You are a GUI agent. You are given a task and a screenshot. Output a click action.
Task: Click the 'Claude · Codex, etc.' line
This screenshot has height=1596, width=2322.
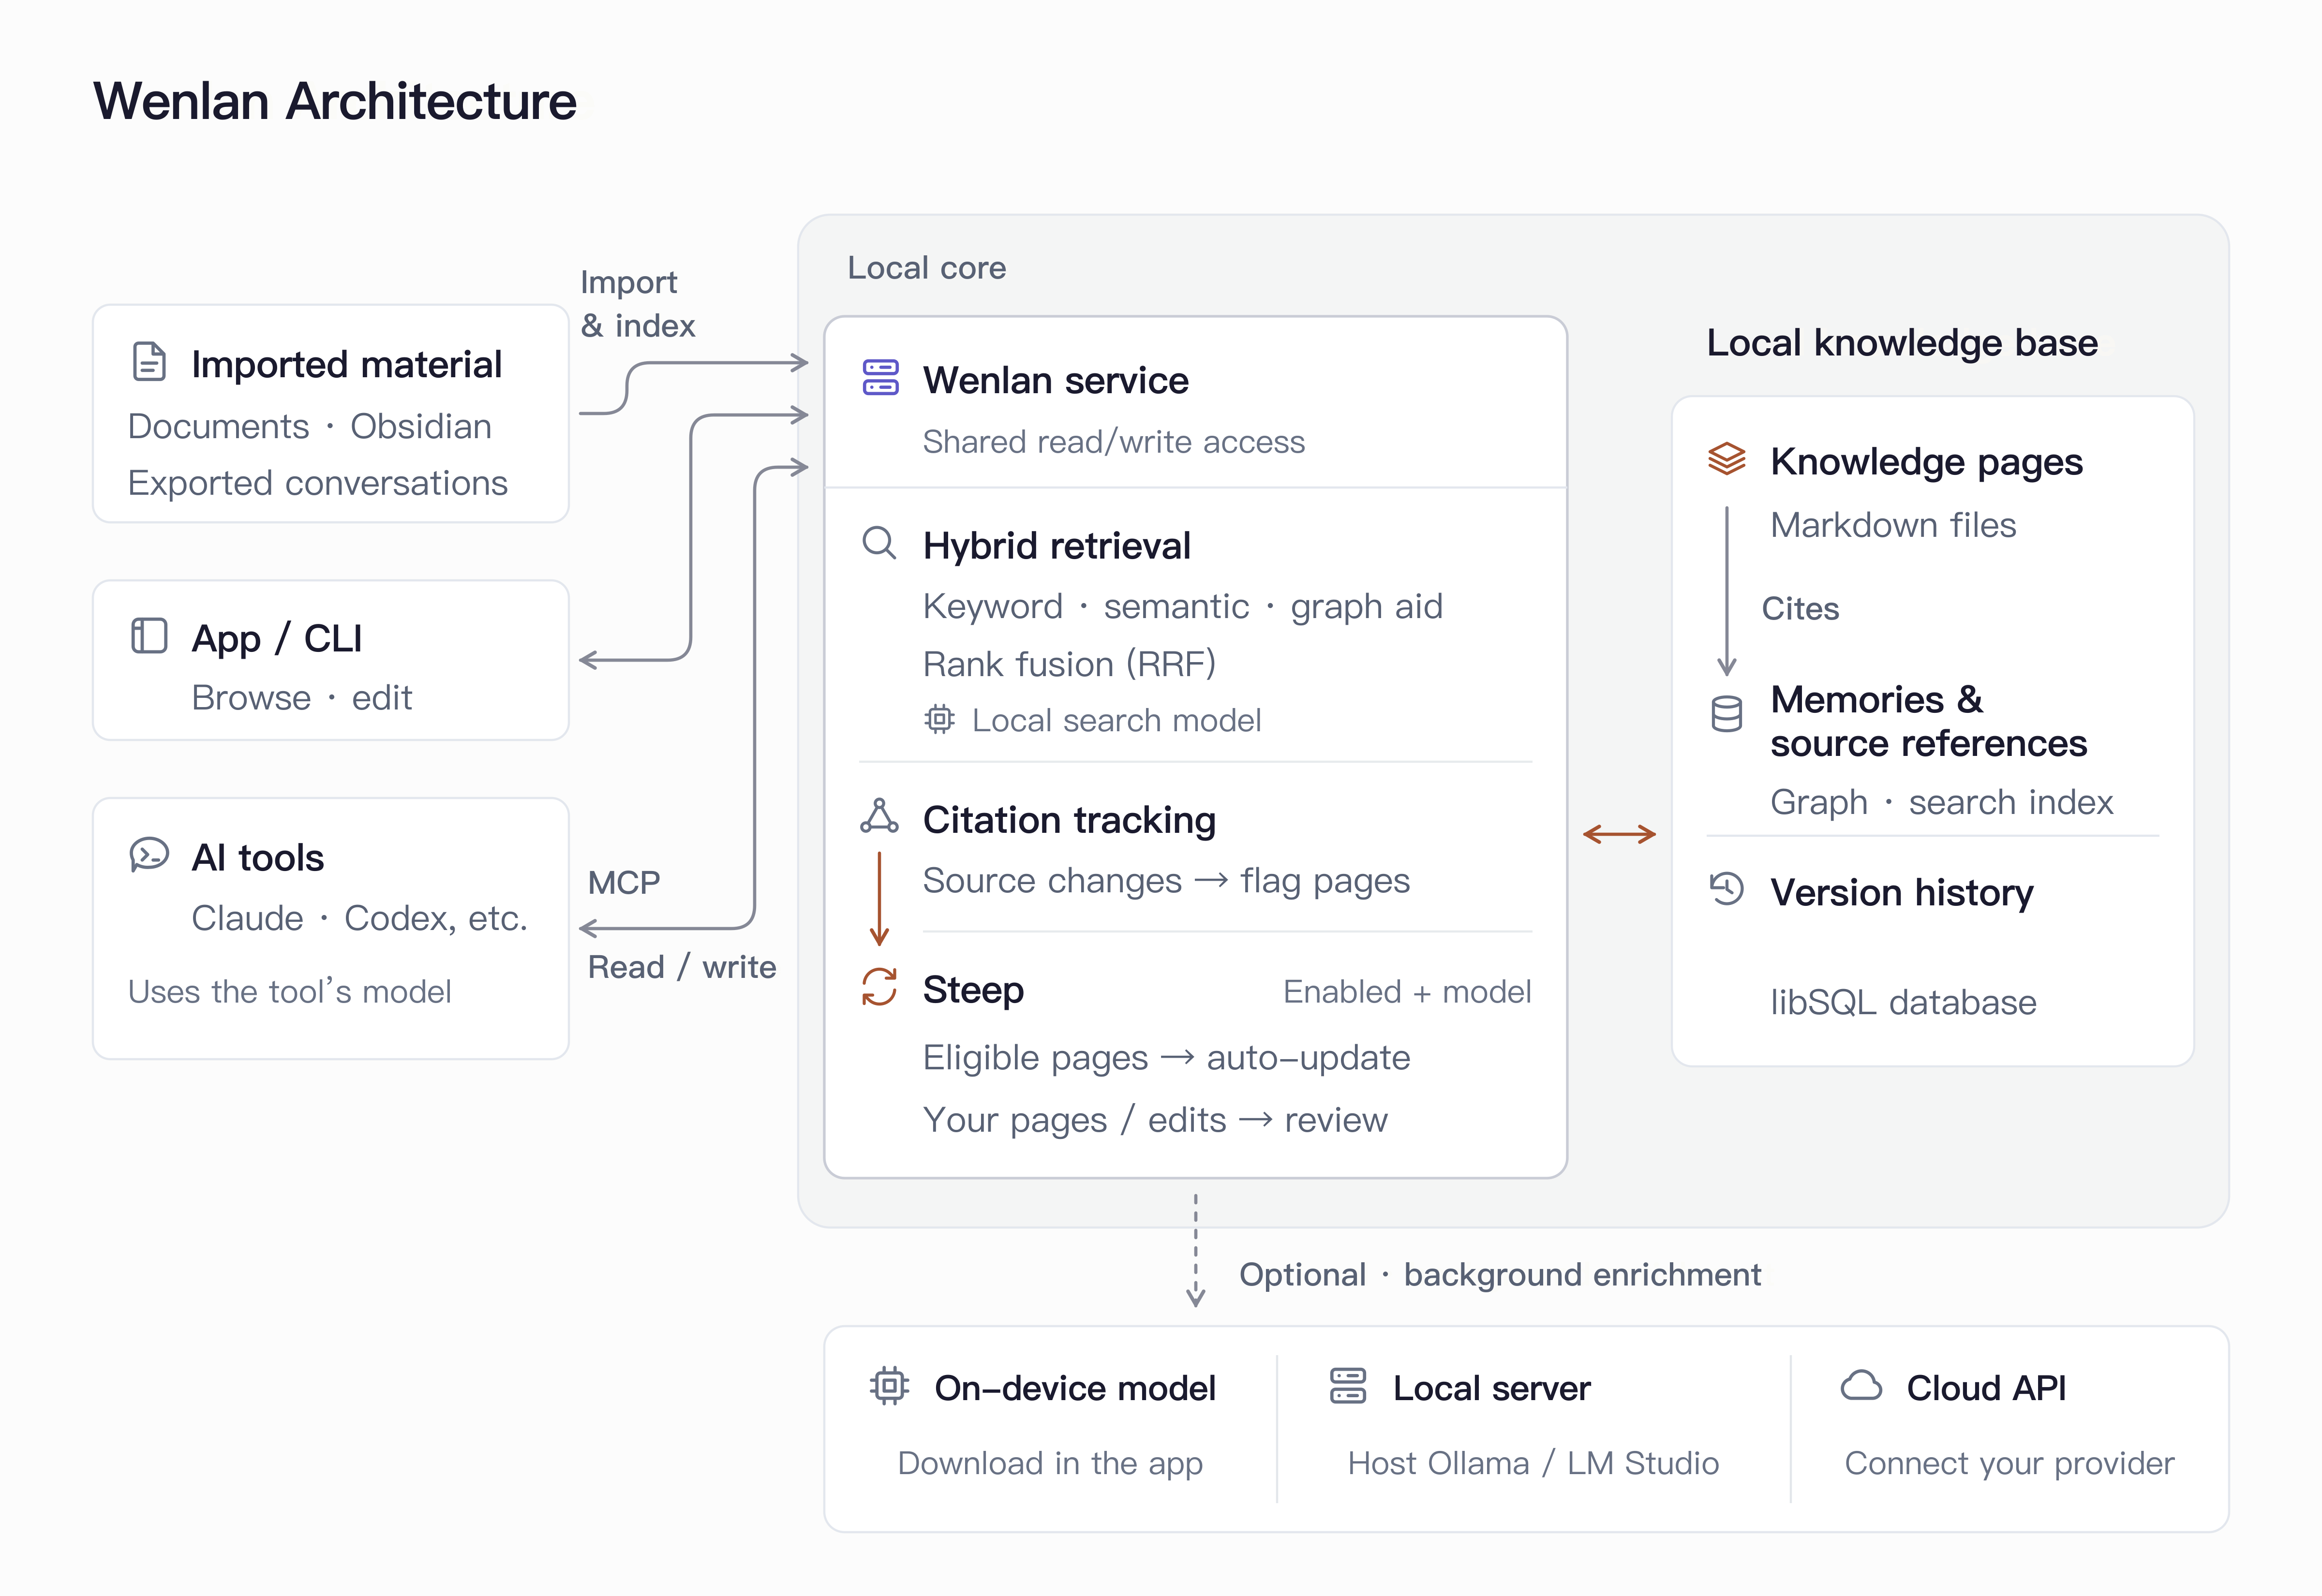(x=360, y=918)
